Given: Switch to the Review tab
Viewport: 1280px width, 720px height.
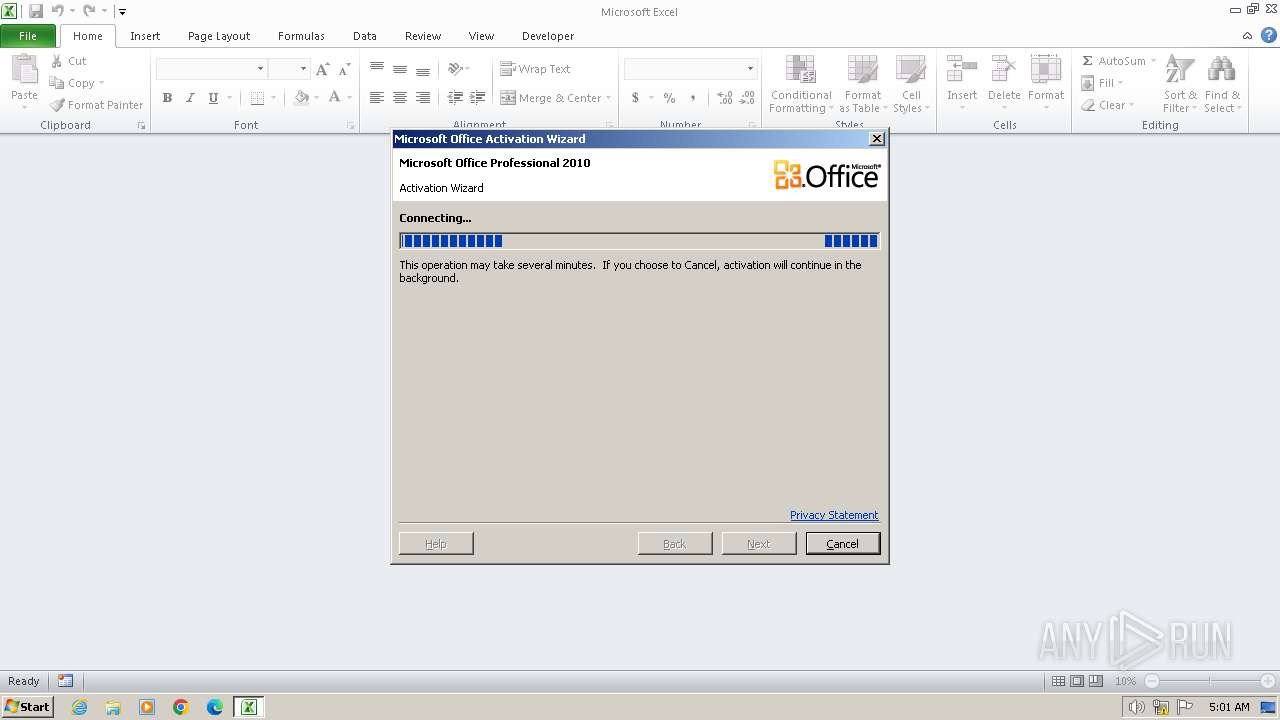Looking at the screenshot, I should [x=423, y=36].
